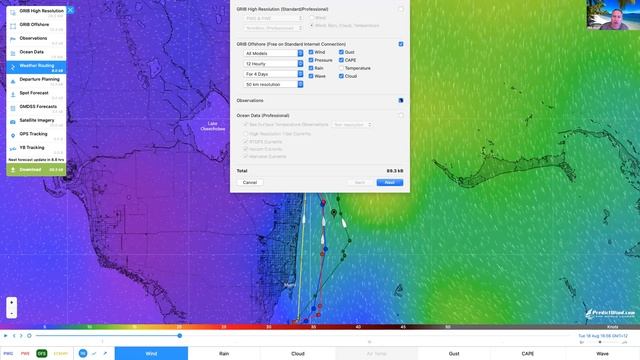This screenshot has height=360, width=640.
Task: Click the black waypoint pin on route
Action: pyautogui.click(x=334, y=213)
